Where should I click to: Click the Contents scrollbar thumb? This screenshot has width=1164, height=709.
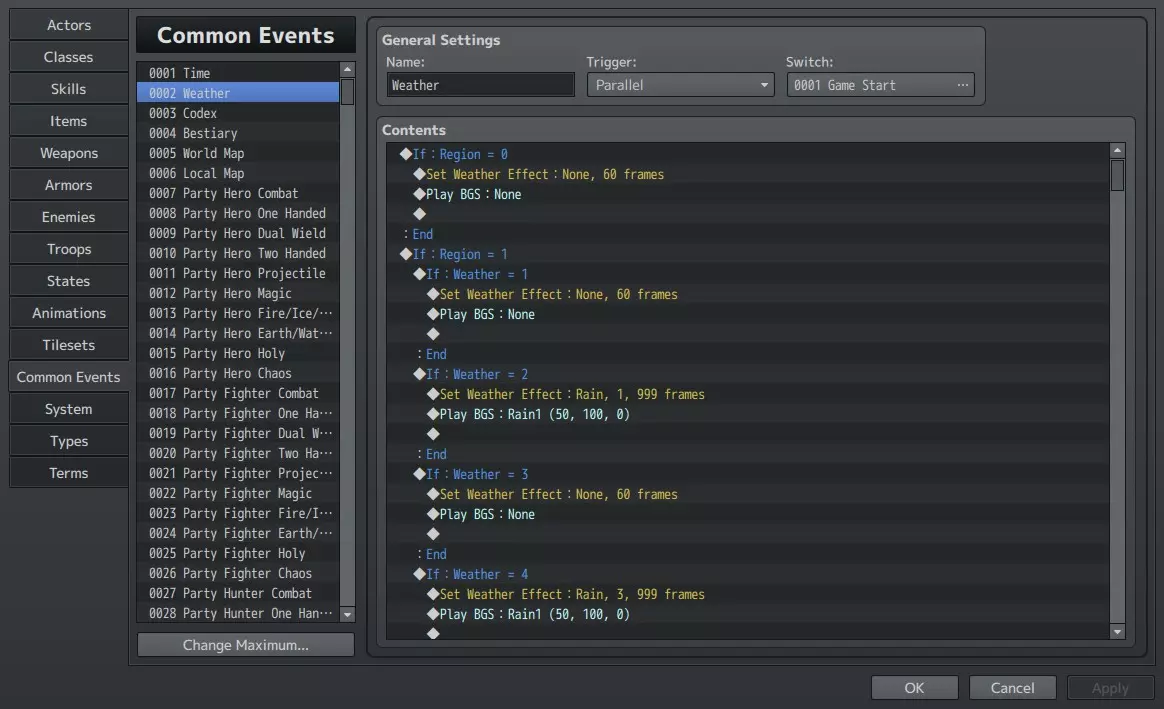click(x=1117, y=175)
